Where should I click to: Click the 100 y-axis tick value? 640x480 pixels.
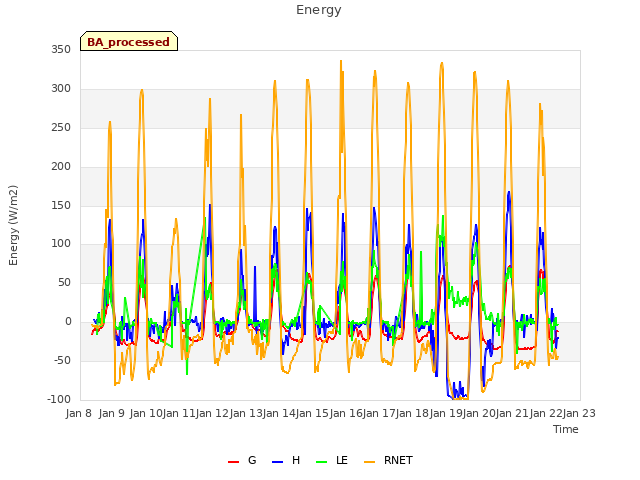(61, 244)
